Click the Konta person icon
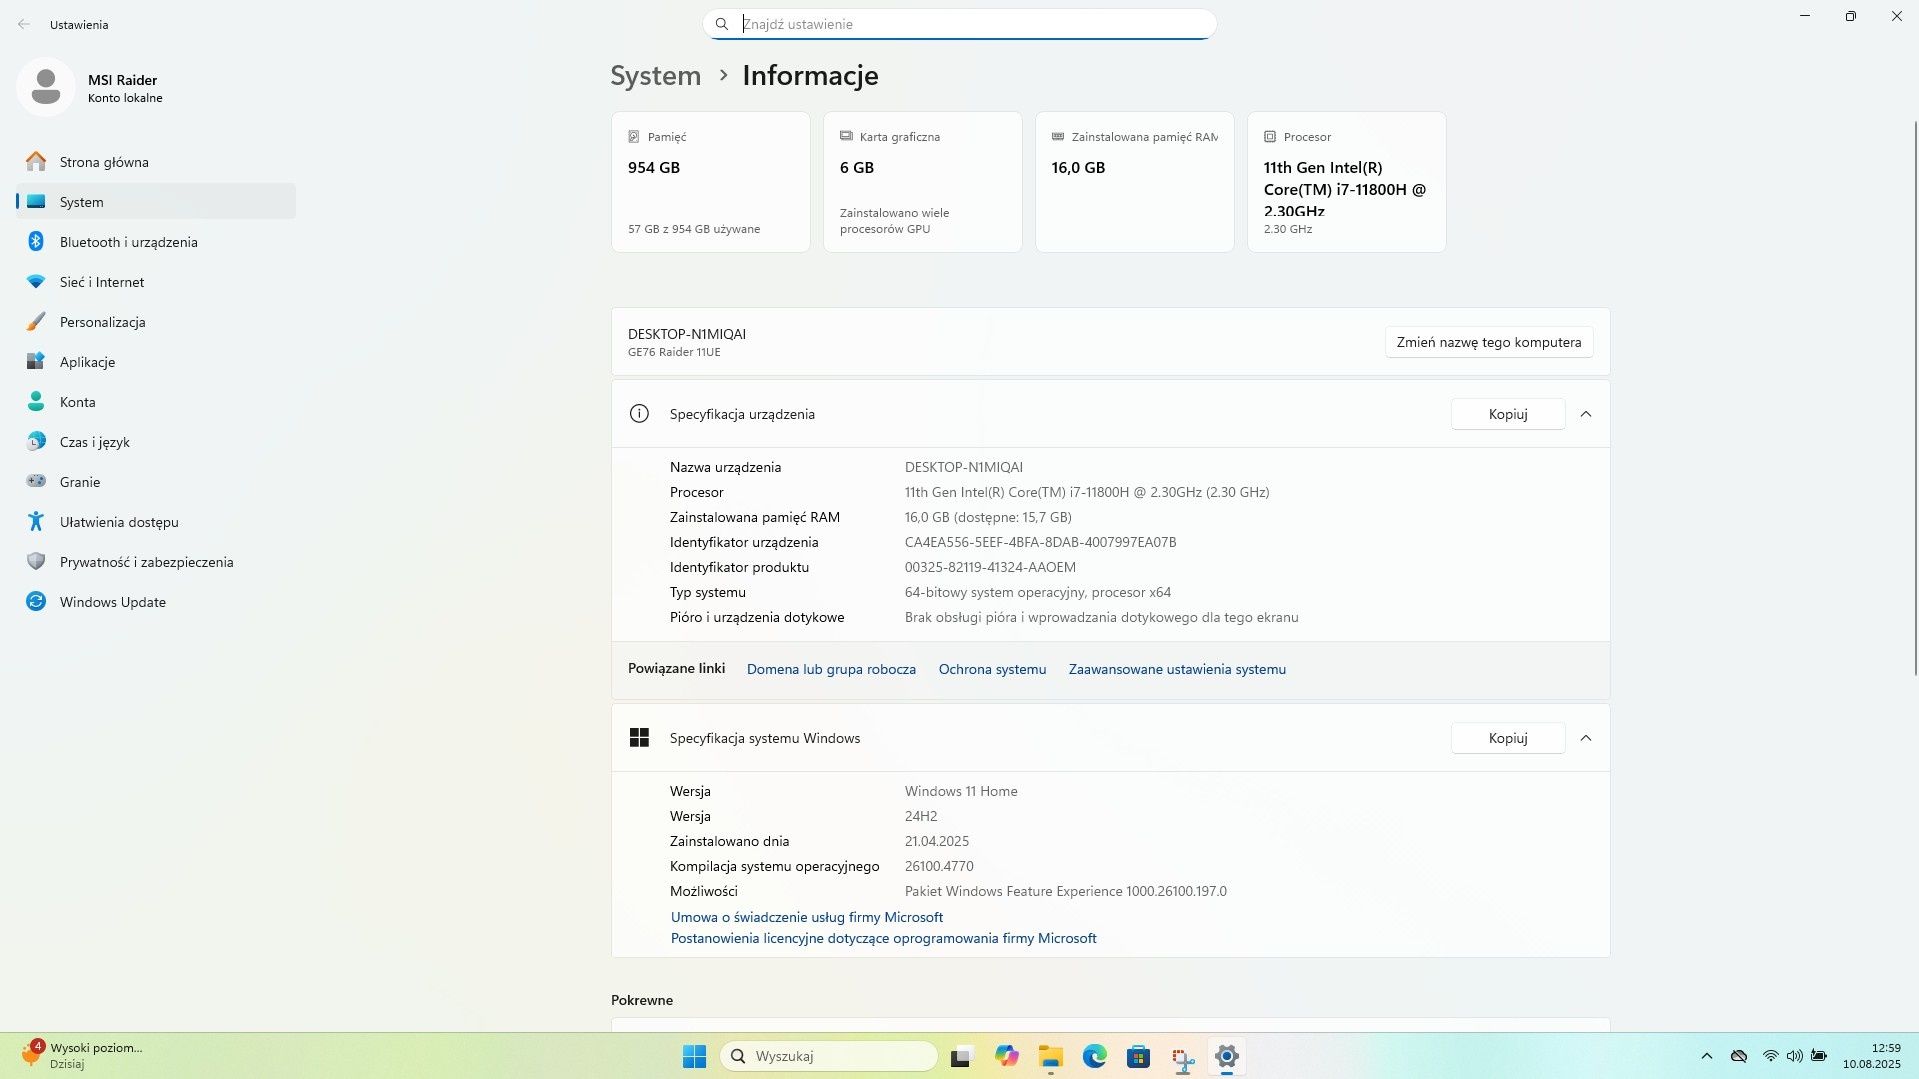Screen dimensions: 1919x1079 (x=36, y=402)
